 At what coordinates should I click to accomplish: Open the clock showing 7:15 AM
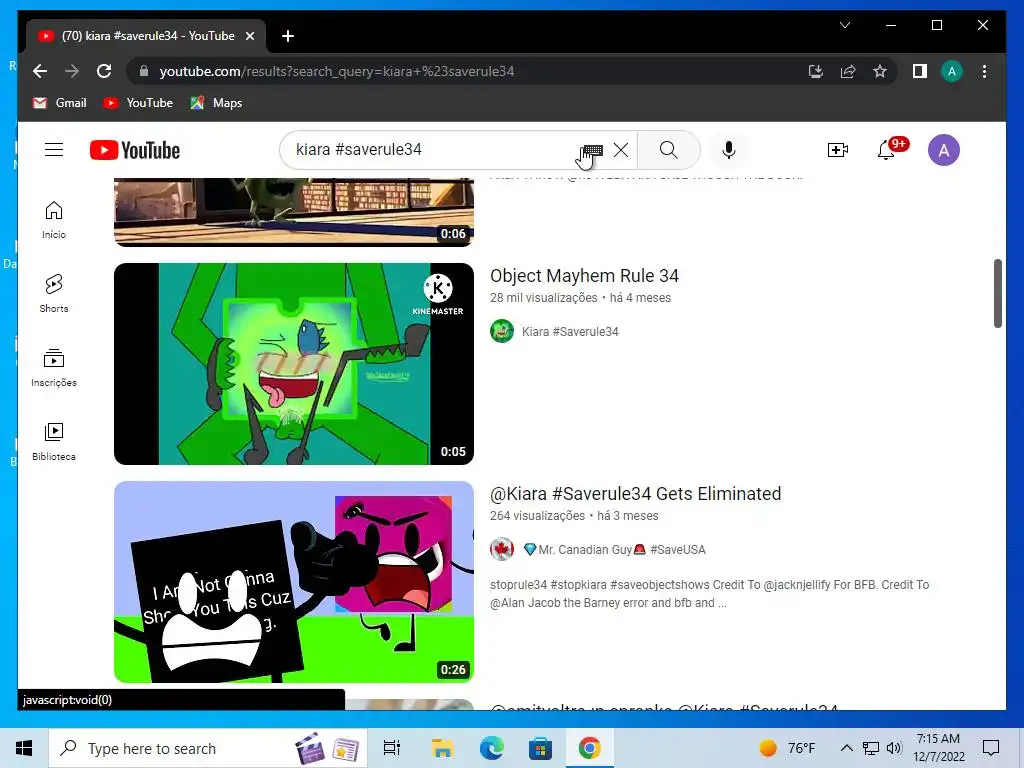point(938,748)
